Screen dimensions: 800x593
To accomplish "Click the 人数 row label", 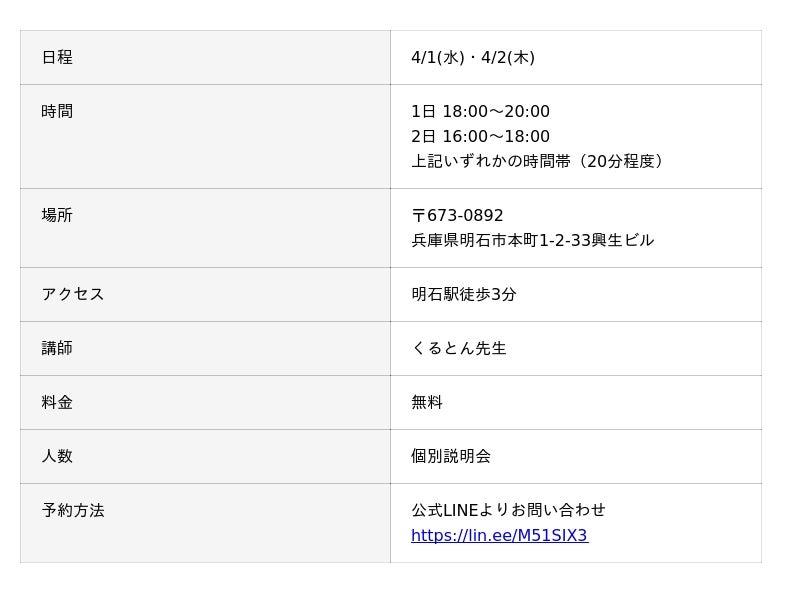I will point(57,457).
